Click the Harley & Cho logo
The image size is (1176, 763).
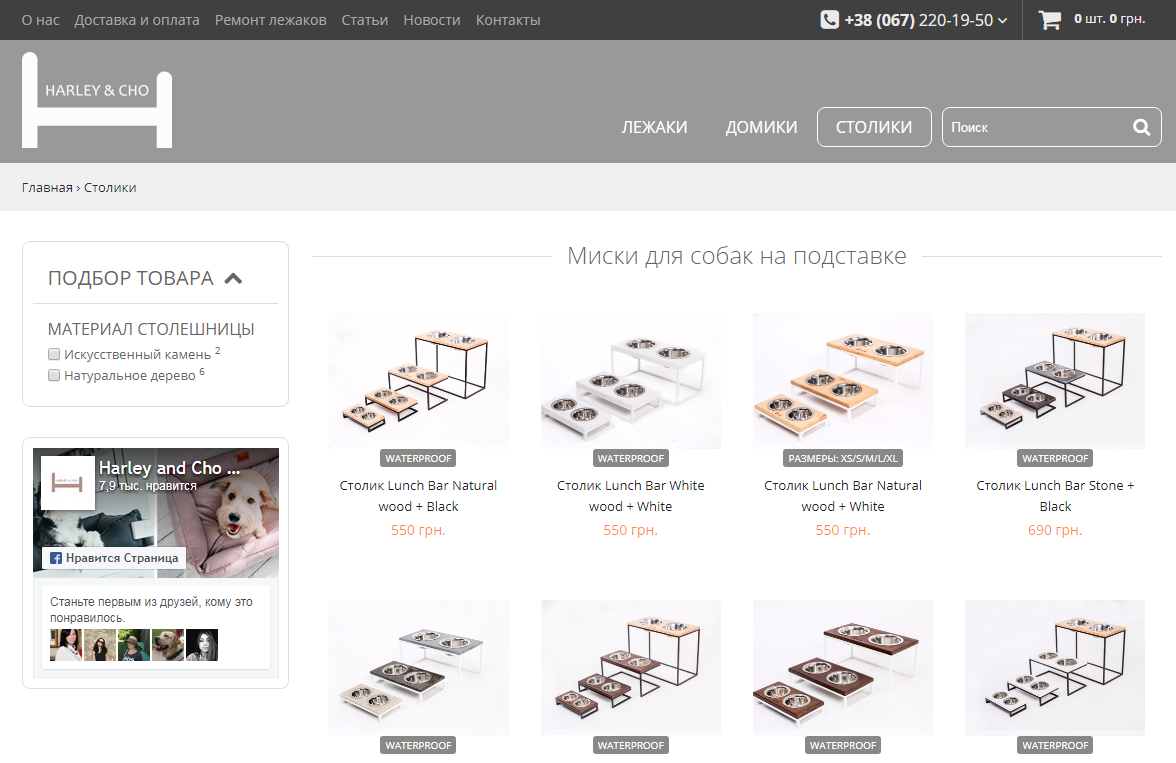pyautogui.click(x=97, y=100)
